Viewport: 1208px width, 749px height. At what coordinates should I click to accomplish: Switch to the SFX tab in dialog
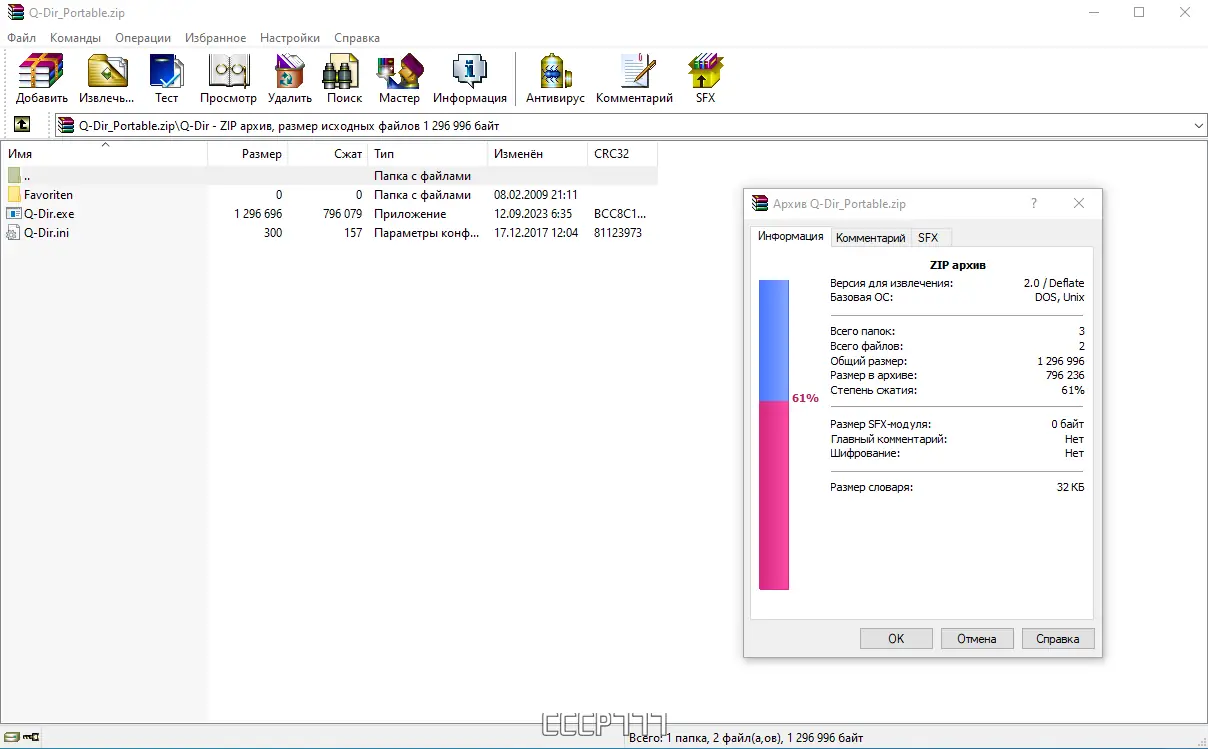(x=928, y=238)
